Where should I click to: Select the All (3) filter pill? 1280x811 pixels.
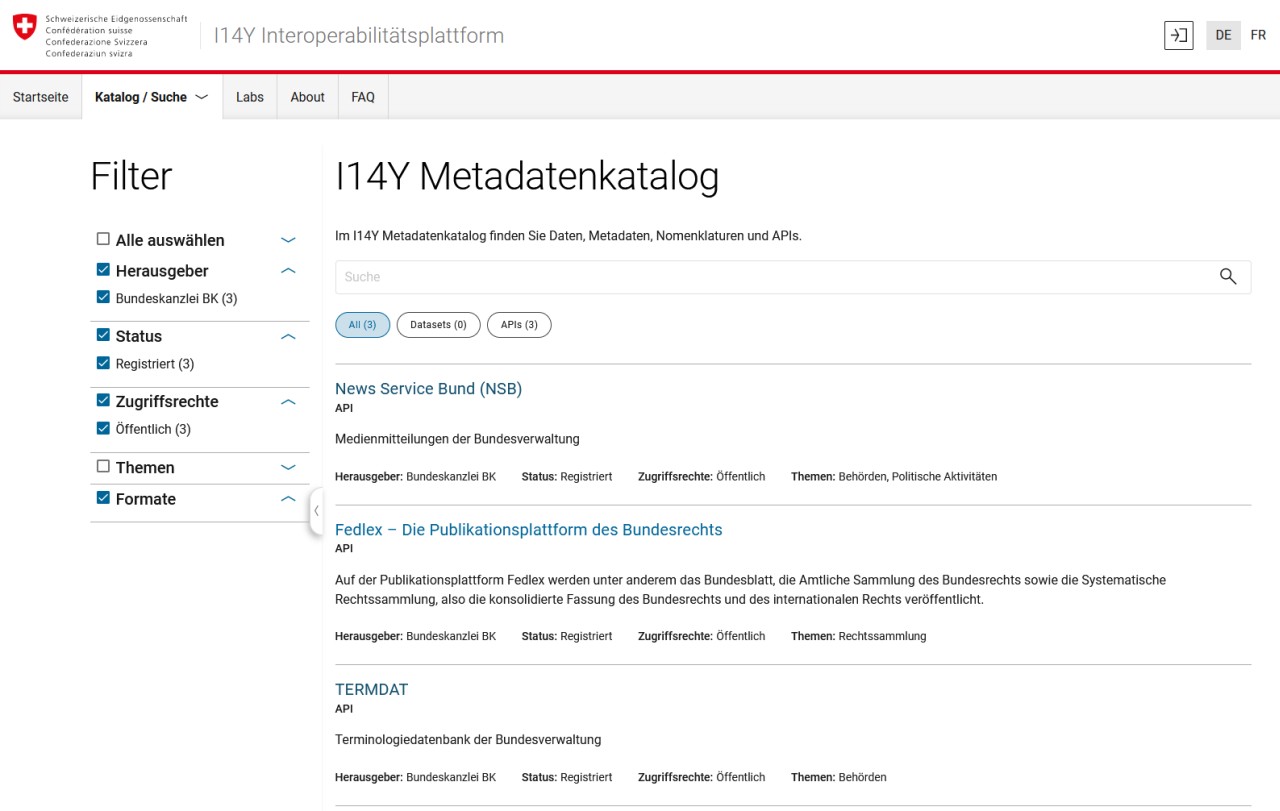(362, 325)
